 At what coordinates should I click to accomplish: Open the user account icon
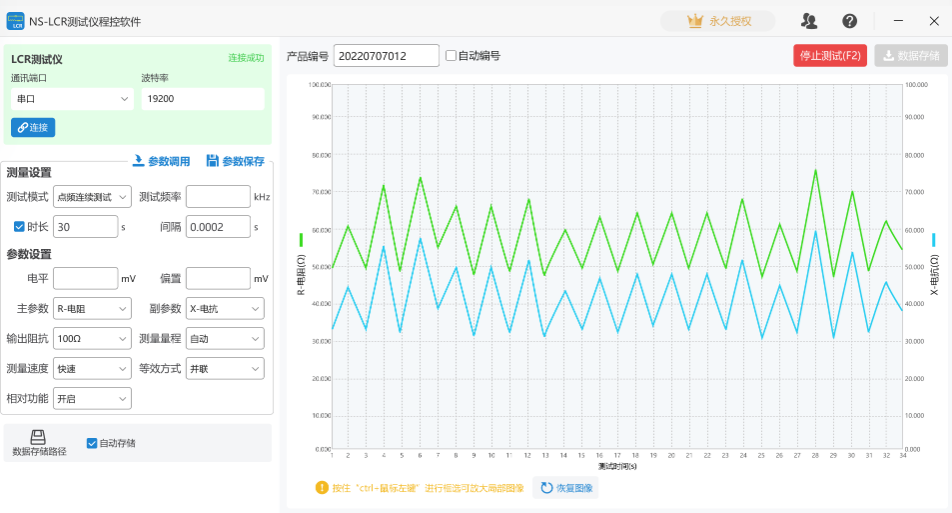click(x=809, y=21)
